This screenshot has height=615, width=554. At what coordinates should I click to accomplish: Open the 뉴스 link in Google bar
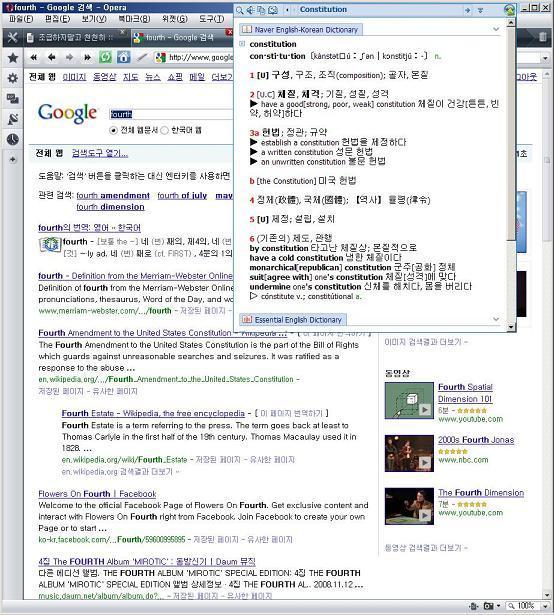click(x=153, y=77)
